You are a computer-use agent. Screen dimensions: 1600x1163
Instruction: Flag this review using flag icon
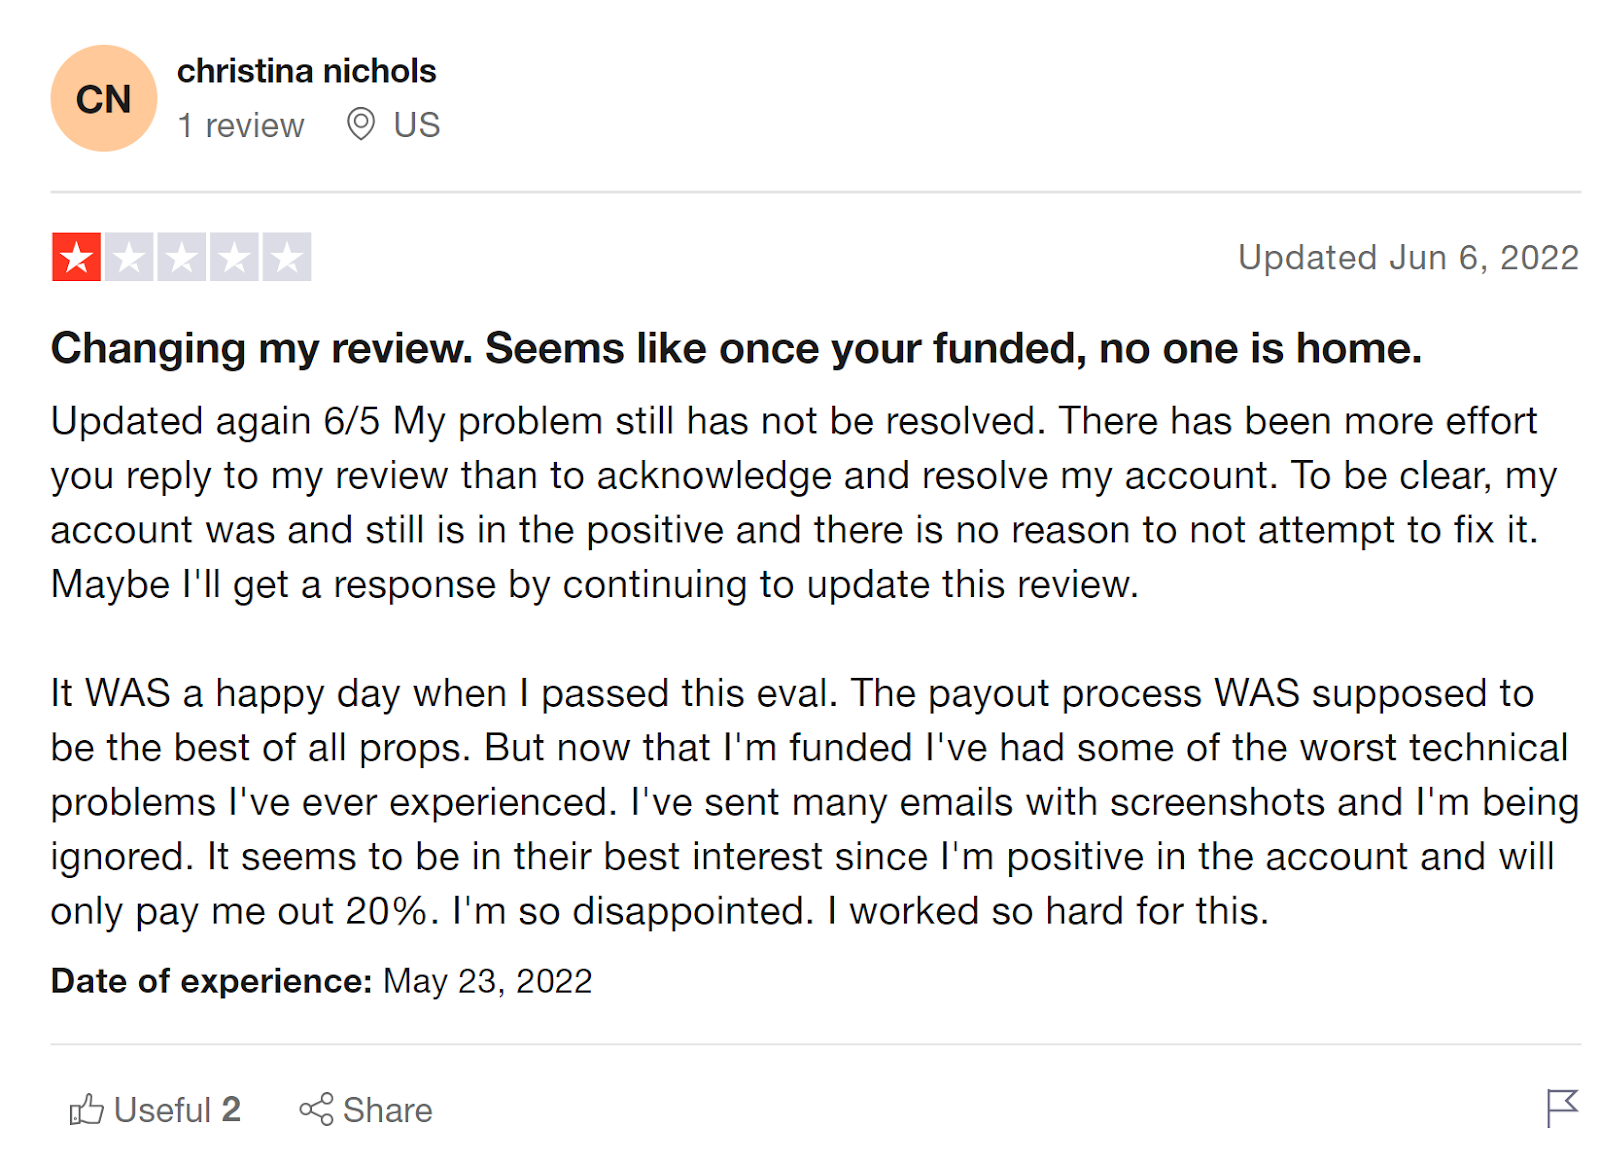[x=1561, y=1107]
